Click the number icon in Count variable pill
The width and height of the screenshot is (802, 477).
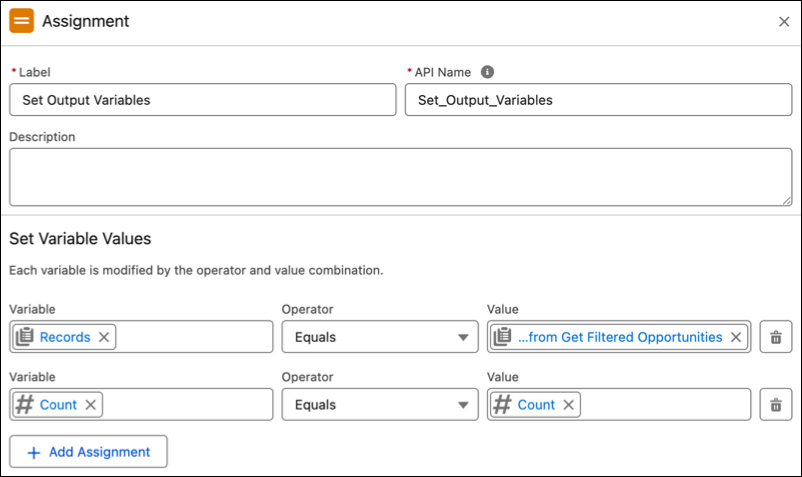25,404
